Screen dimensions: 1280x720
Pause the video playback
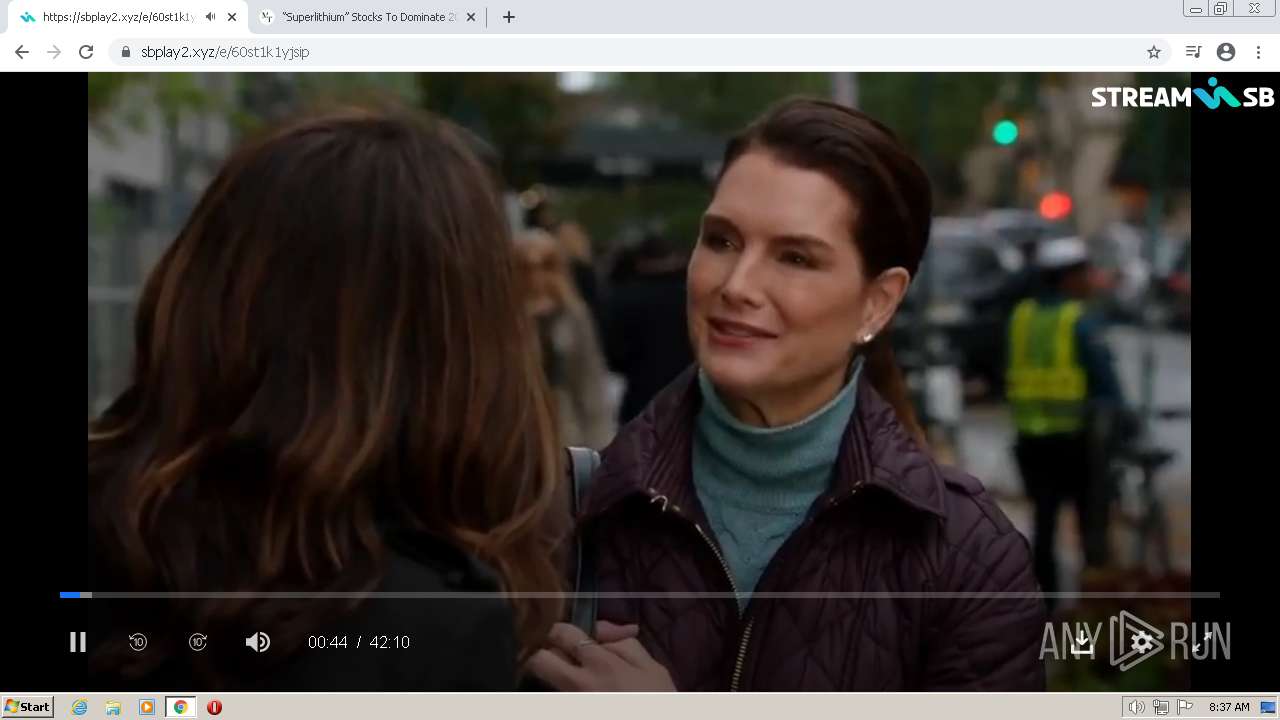click(77, 642)
